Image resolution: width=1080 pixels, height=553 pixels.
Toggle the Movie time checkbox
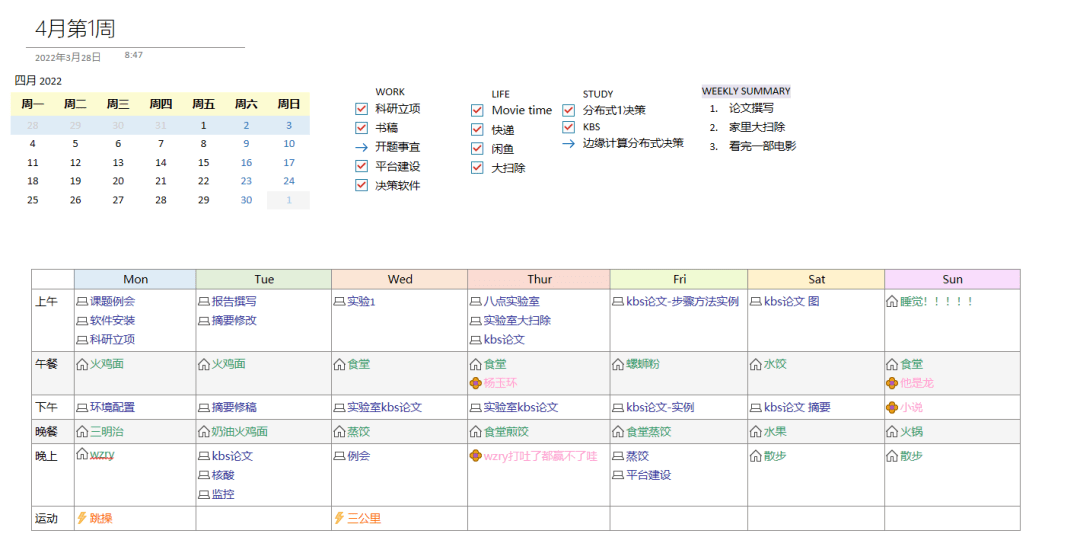click(x=477, y=110)
